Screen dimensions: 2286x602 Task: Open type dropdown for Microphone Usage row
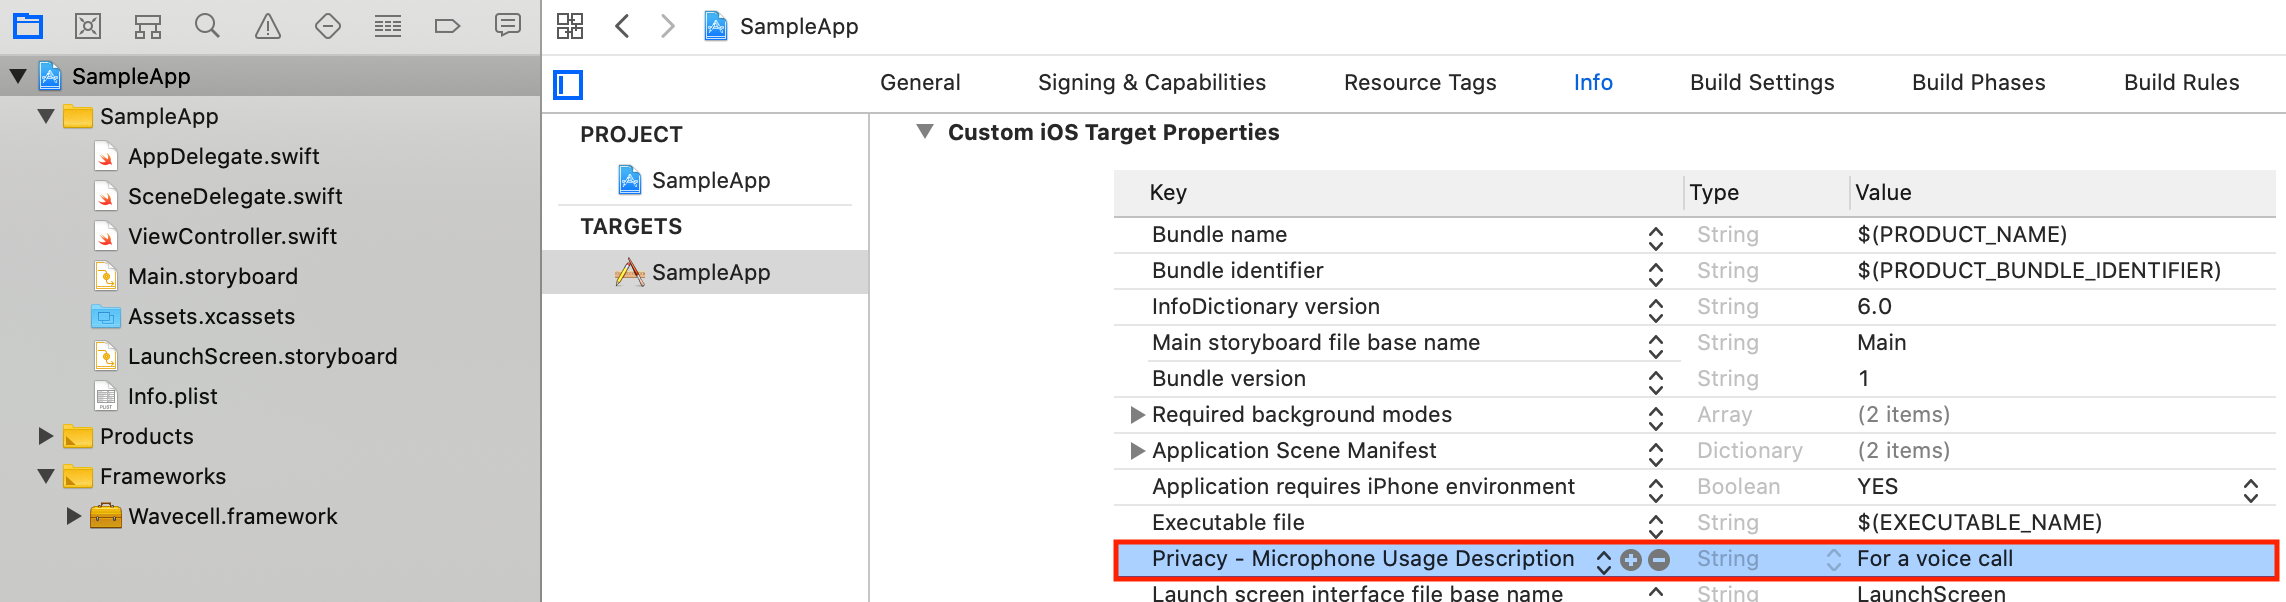[x=1834, y=559]
